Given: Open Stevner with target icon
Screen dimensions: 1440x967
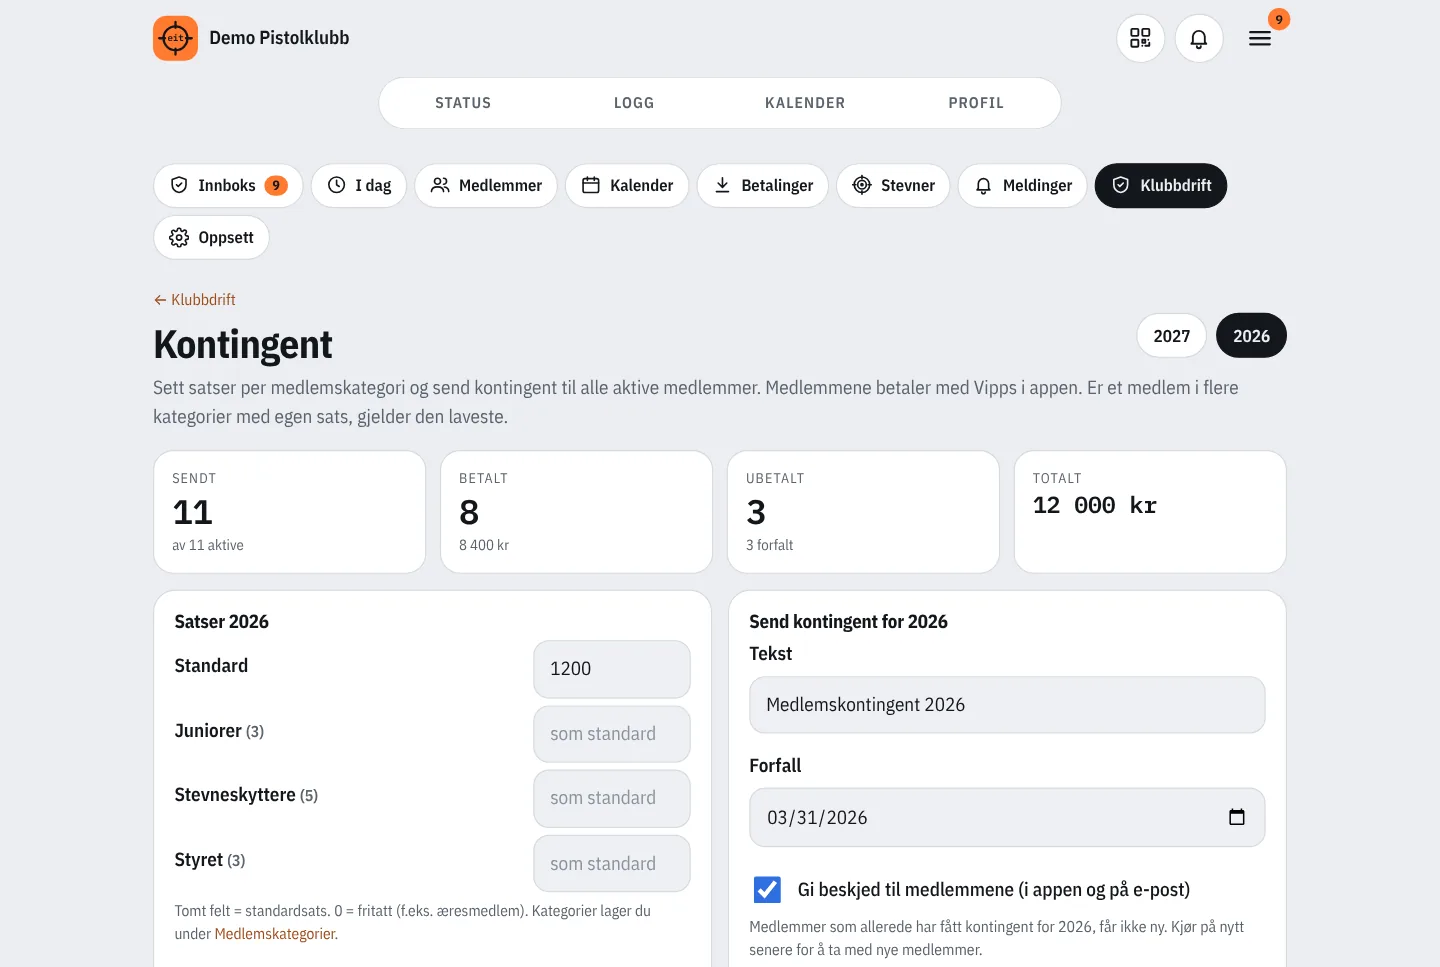Looking at the screenshot, I should pos(893,185).
